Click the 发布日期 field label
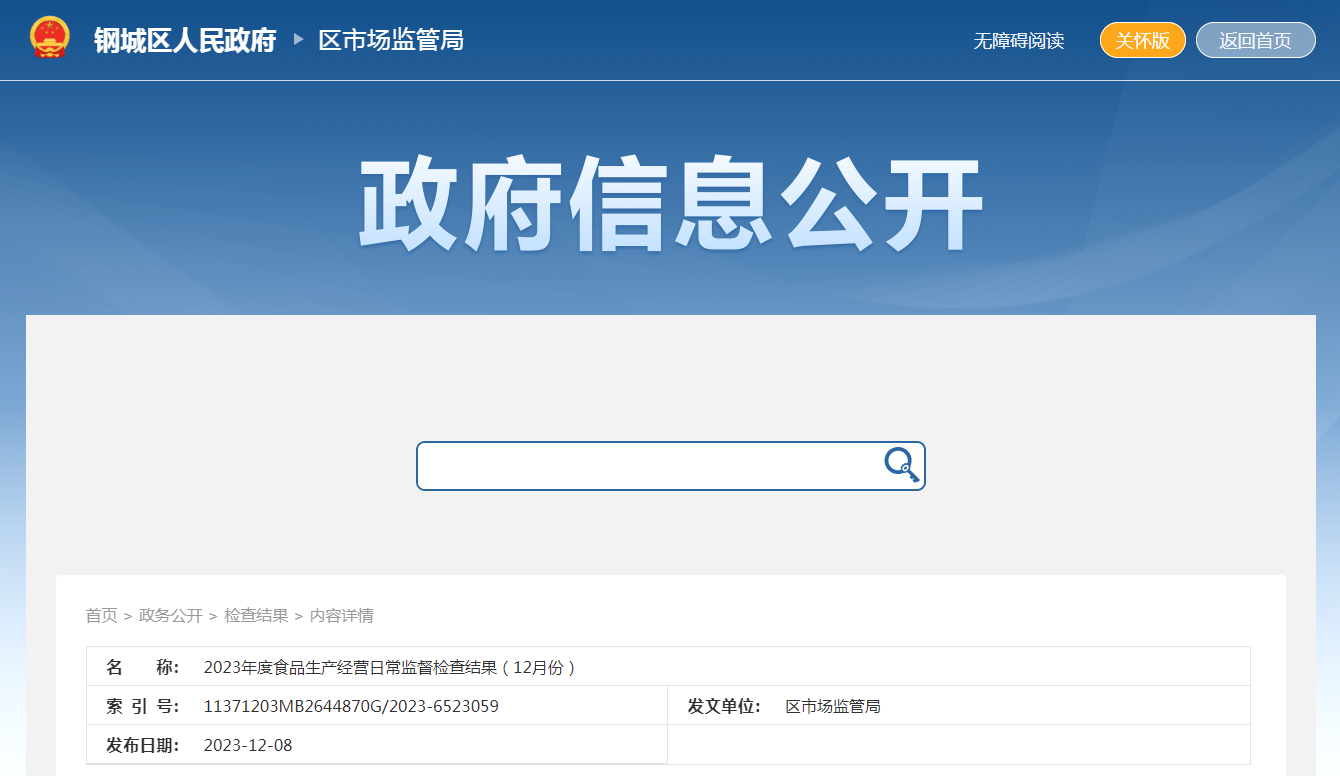 (x=143, y=745)
